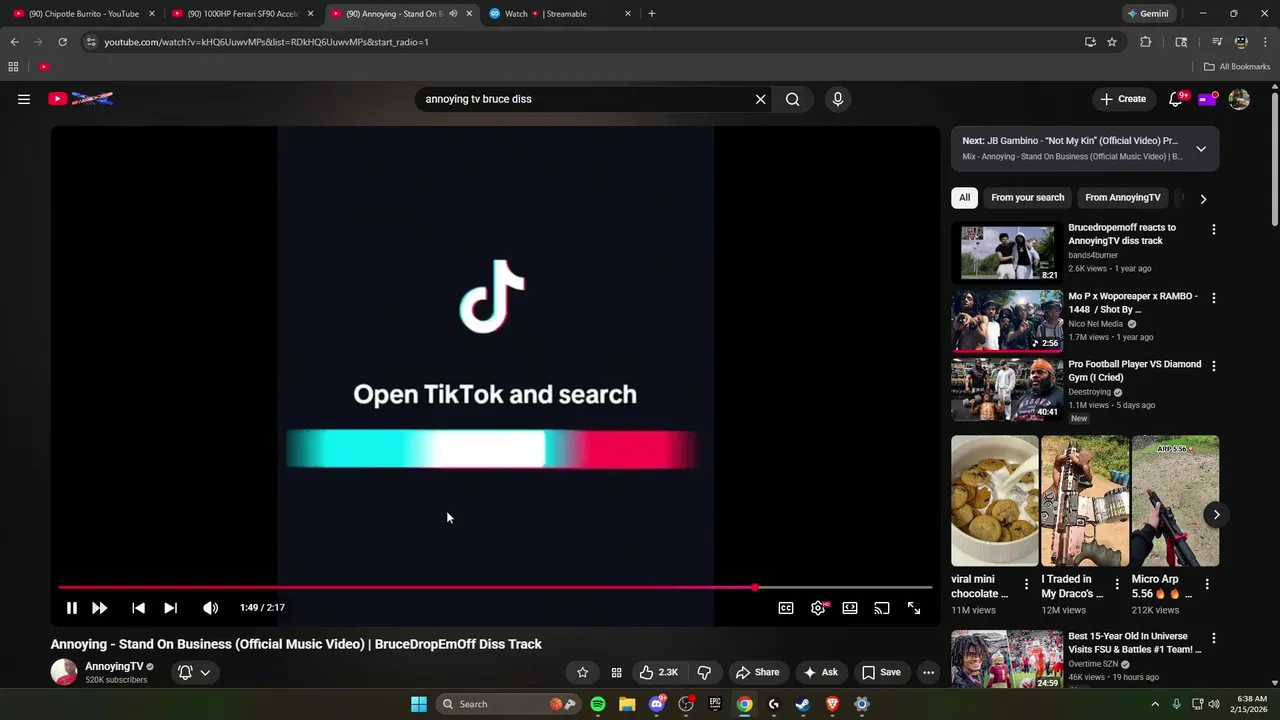Open the AnnoyingTV channel name link
Image resolution: width=1280 pixels, height=720 pixels.
point(114,666)
